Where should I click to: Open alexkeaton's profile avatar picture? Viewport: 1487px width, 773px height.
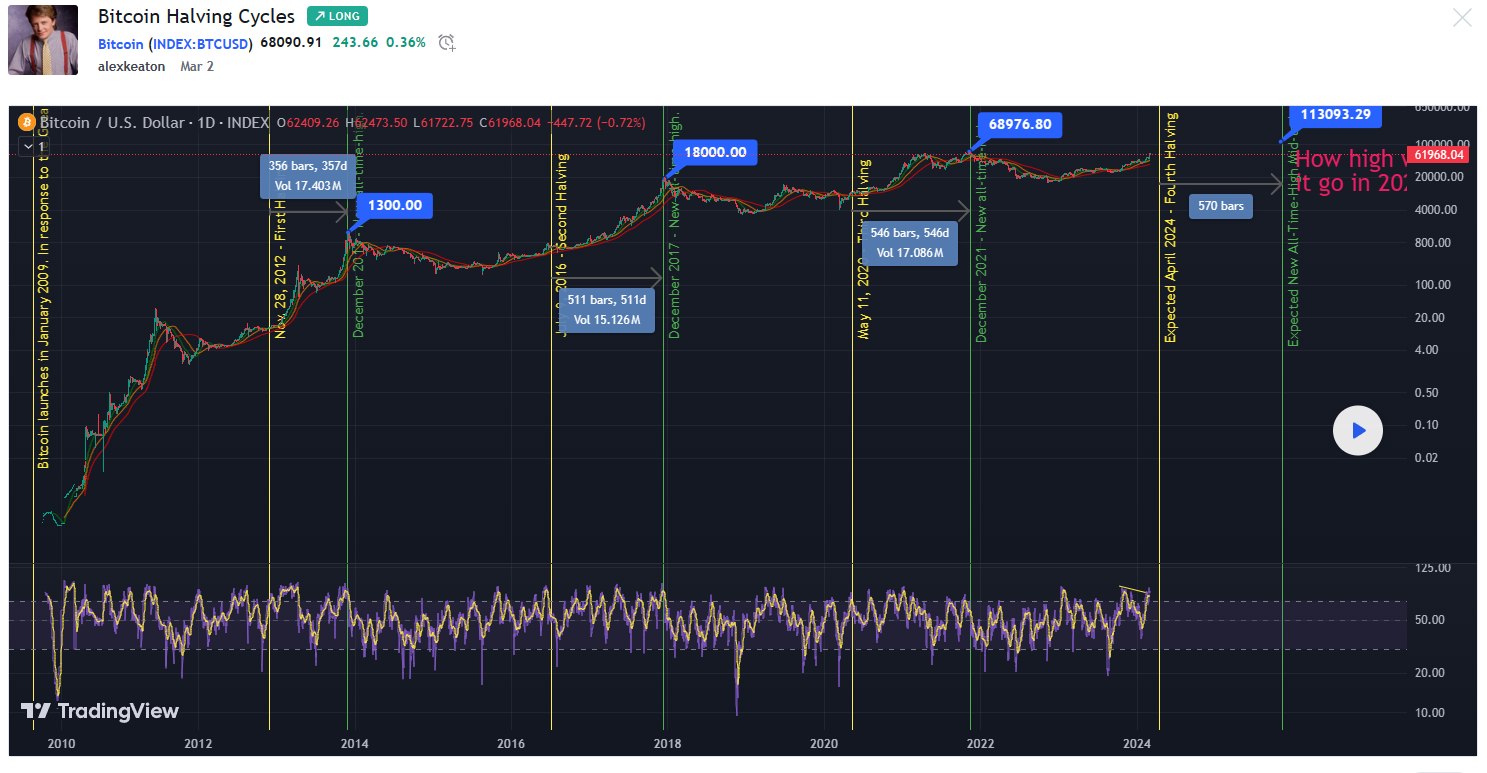[43, 40]
